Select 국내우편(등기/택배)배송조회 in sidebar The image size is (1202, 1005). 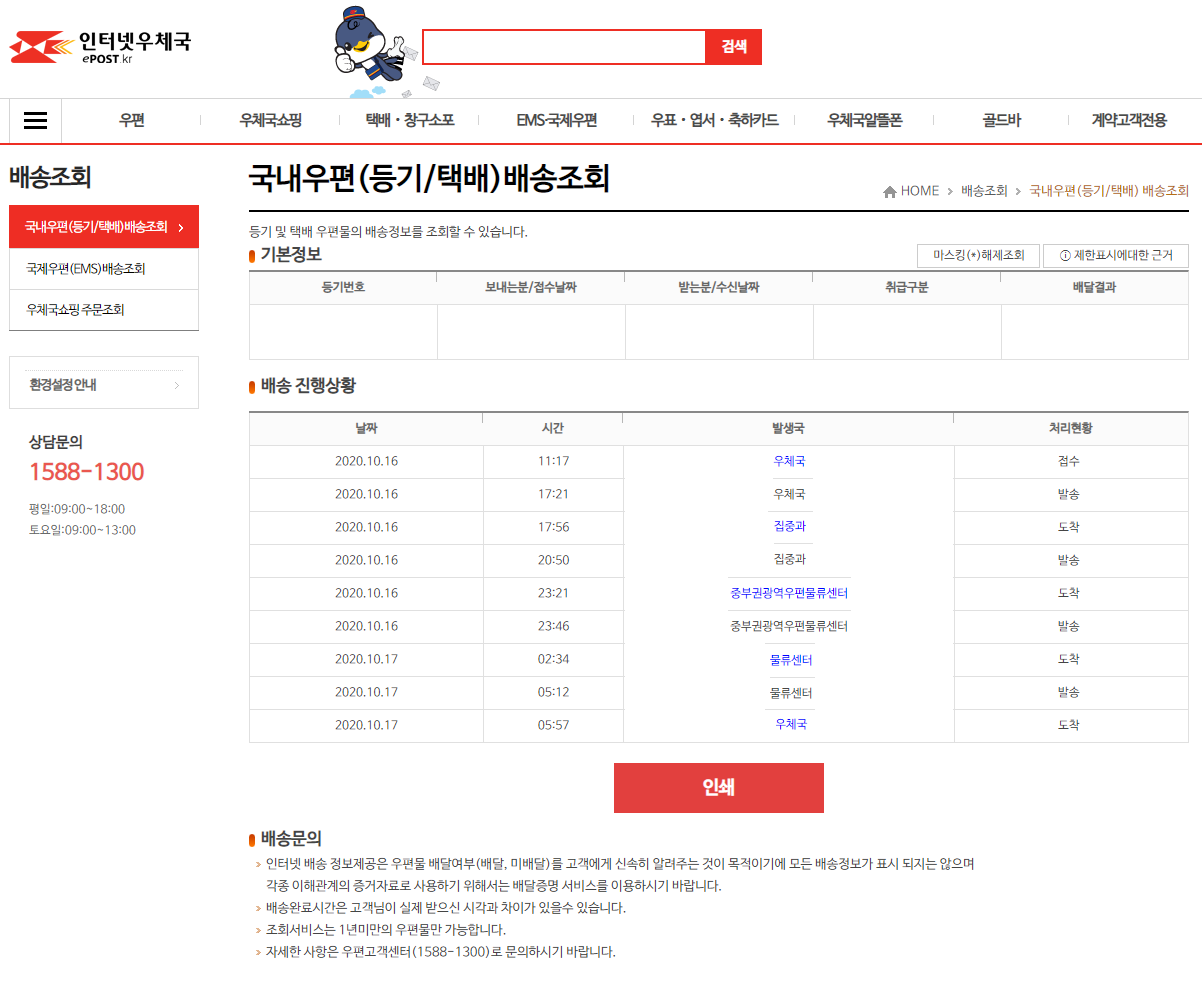104,227
